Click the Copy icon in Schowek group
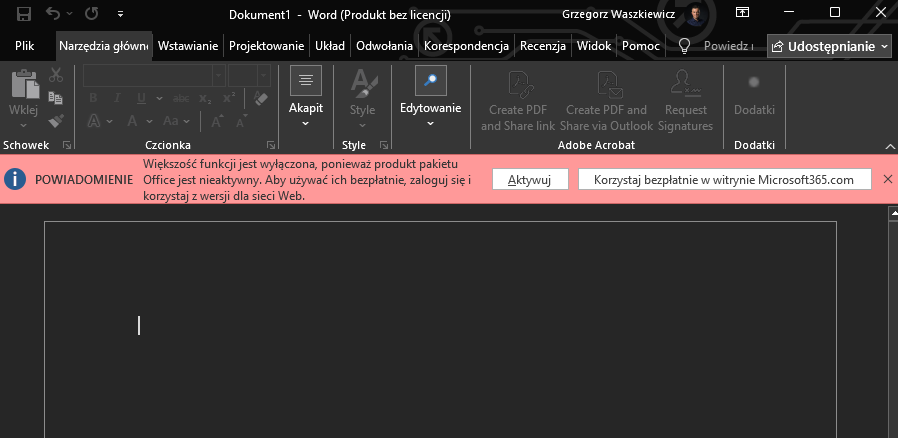898x438 pixels. tap(56, 97)
